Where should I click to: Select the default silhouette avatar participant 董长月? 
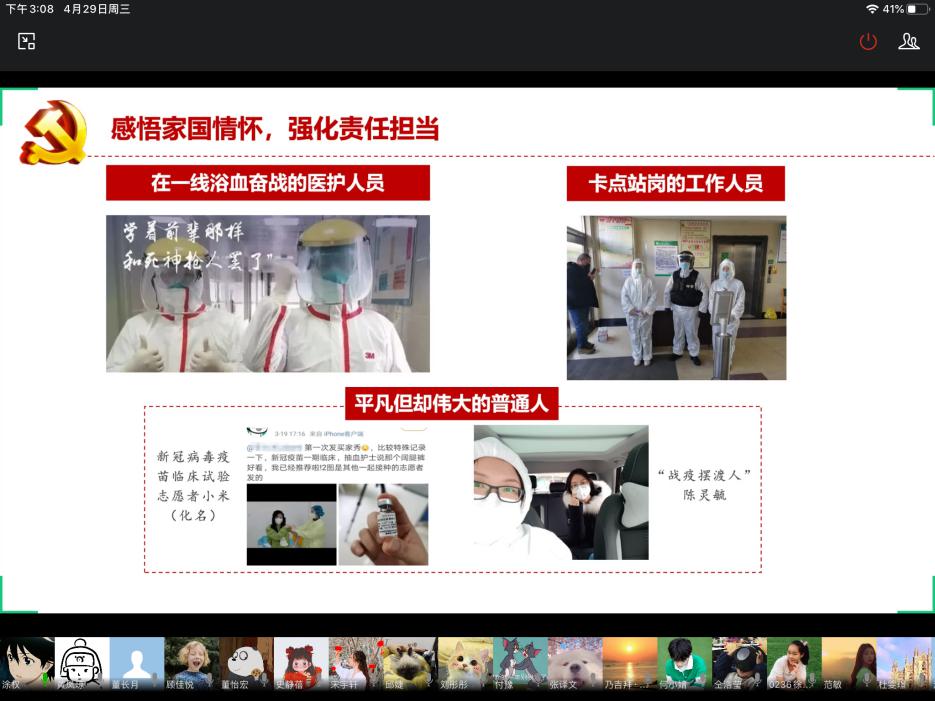[x=136, y=663]
